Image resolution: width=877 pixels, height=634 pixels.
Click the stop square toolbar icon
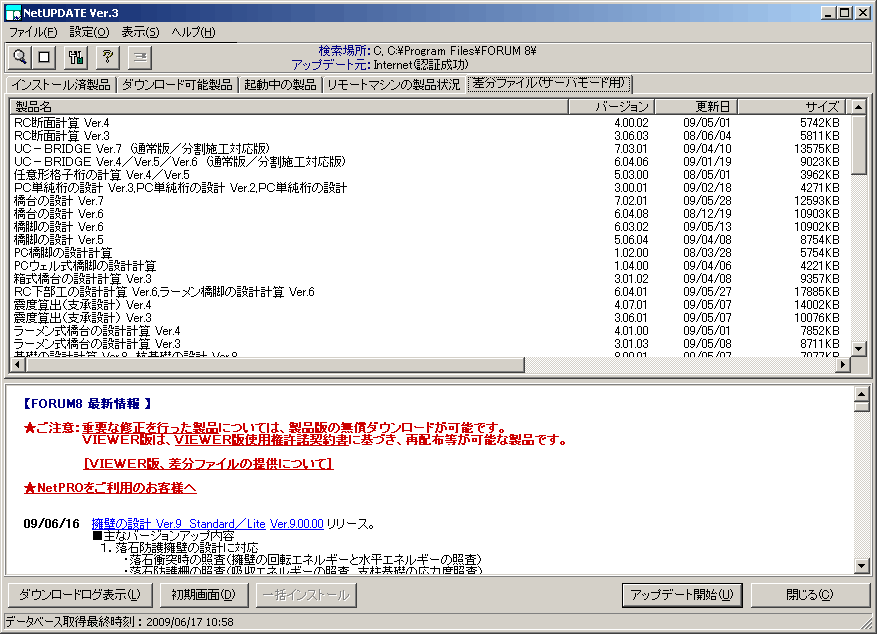(x=44, y=57)
